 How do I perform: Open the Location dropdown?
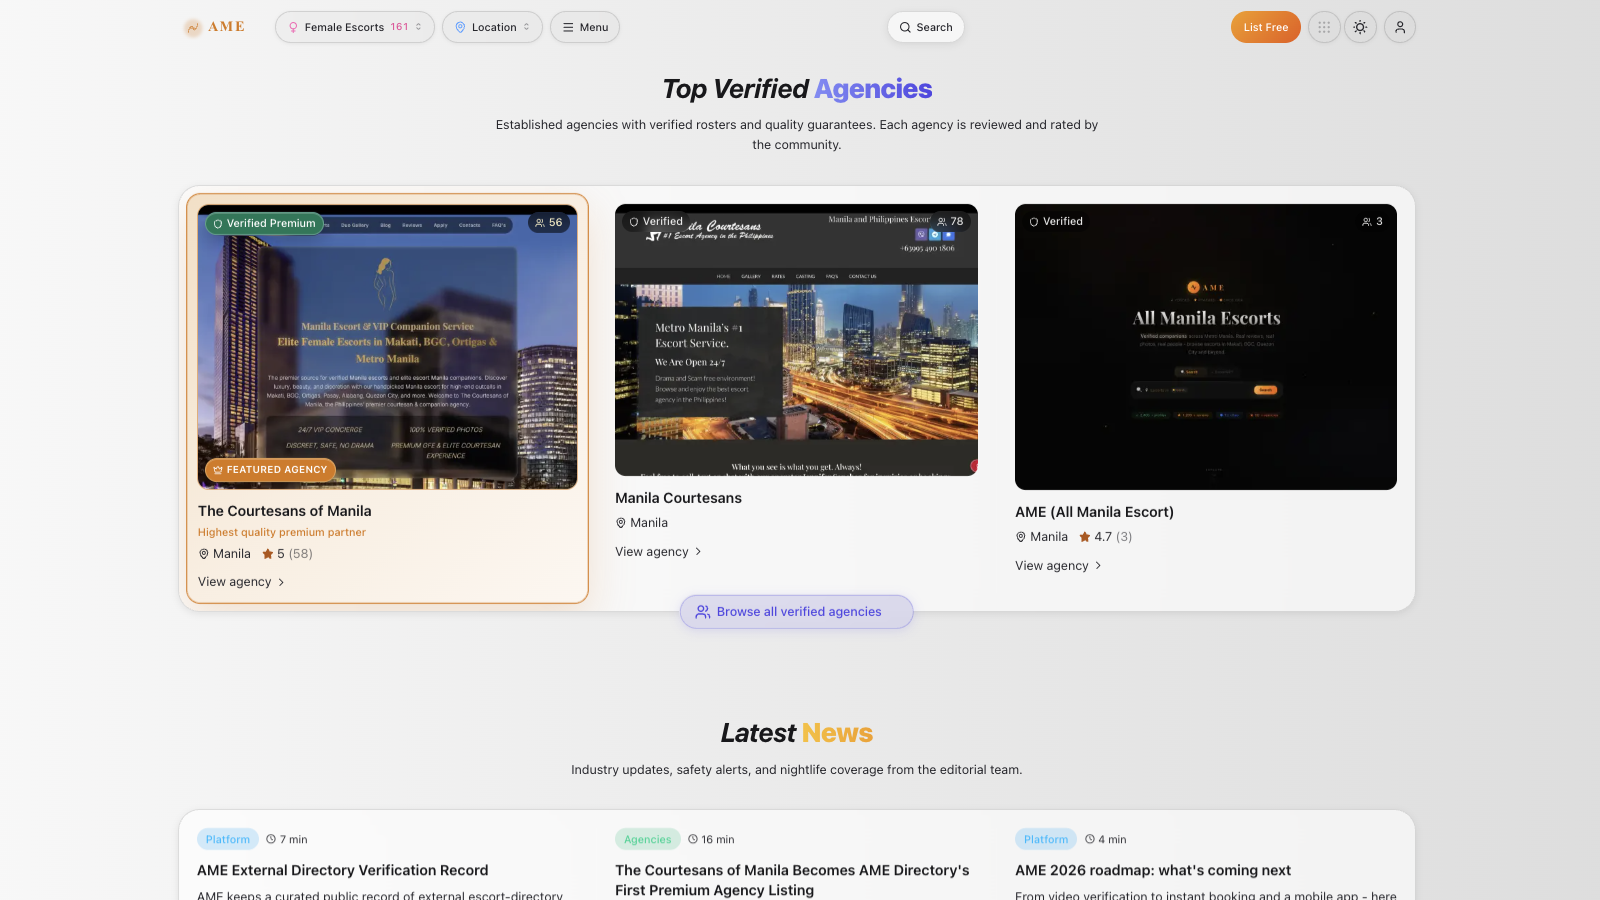pos(492,27)
